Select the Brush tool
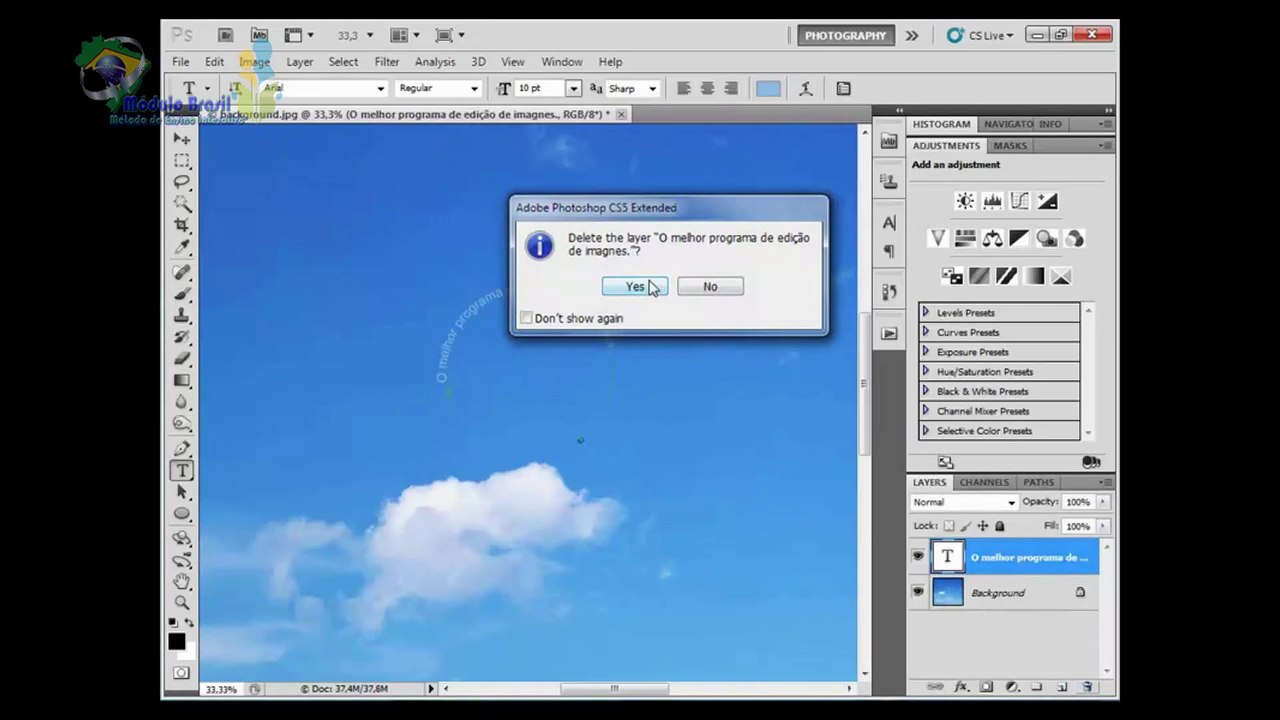 pos(182,294)
